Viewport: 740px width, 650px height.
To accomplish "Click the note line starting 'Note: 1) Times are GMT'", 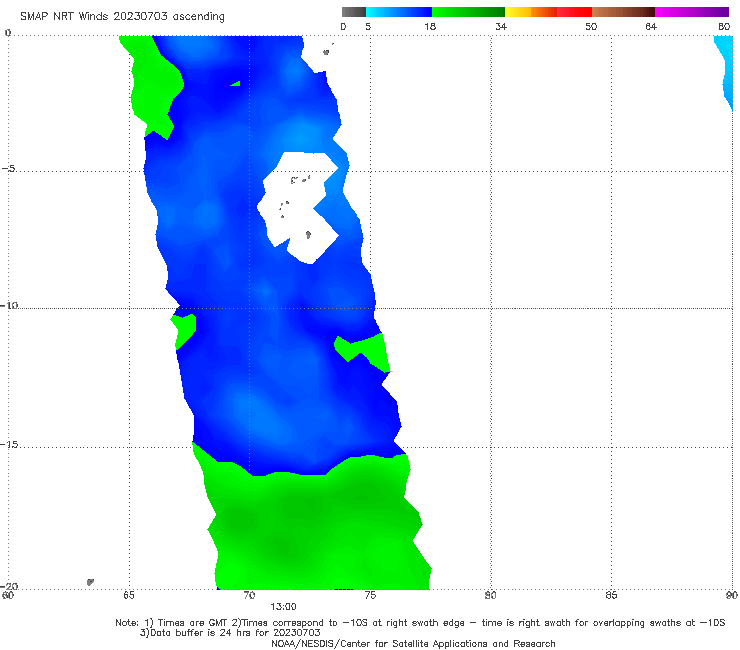I will [x=420, y=623].
